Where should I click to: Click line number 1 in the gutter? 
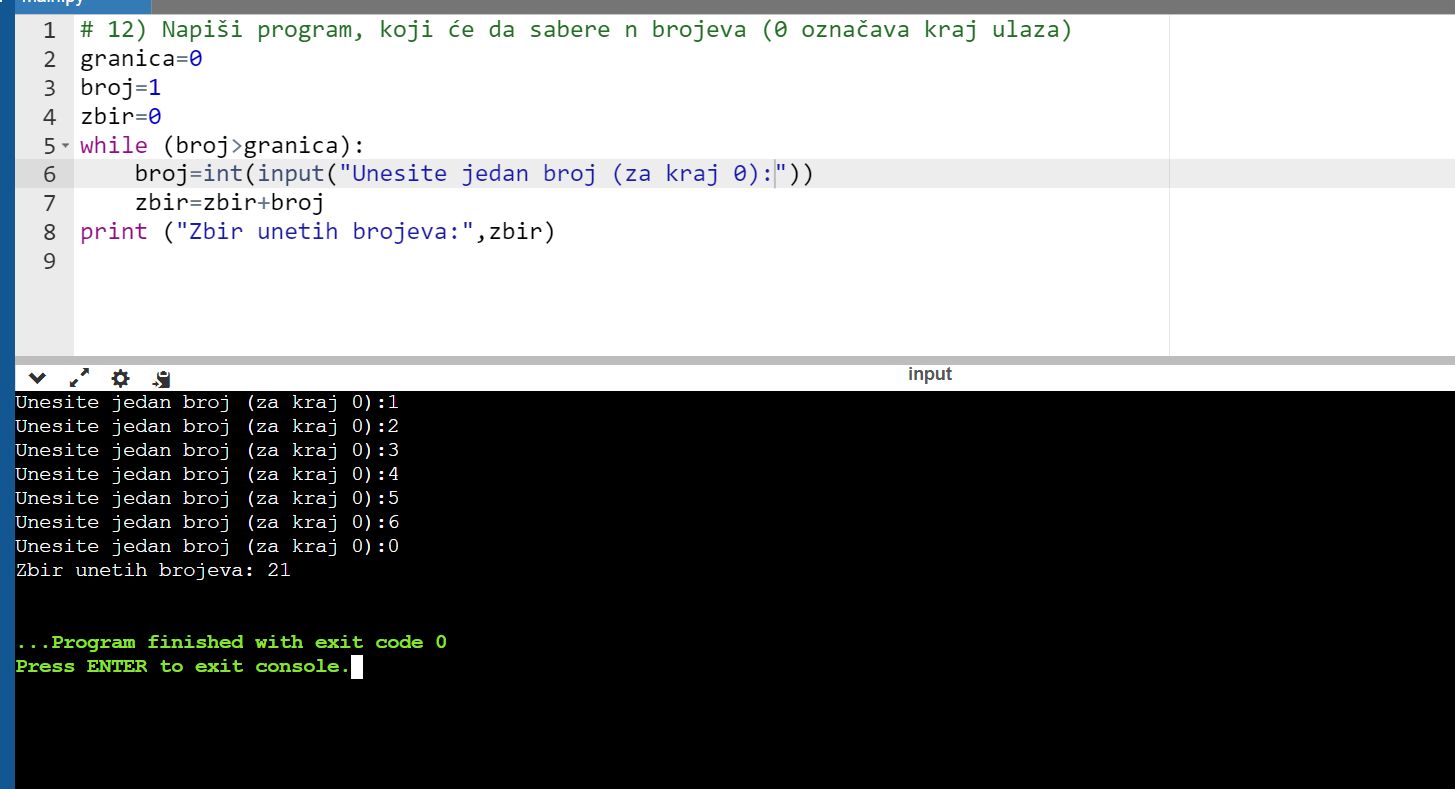[49, 31]
